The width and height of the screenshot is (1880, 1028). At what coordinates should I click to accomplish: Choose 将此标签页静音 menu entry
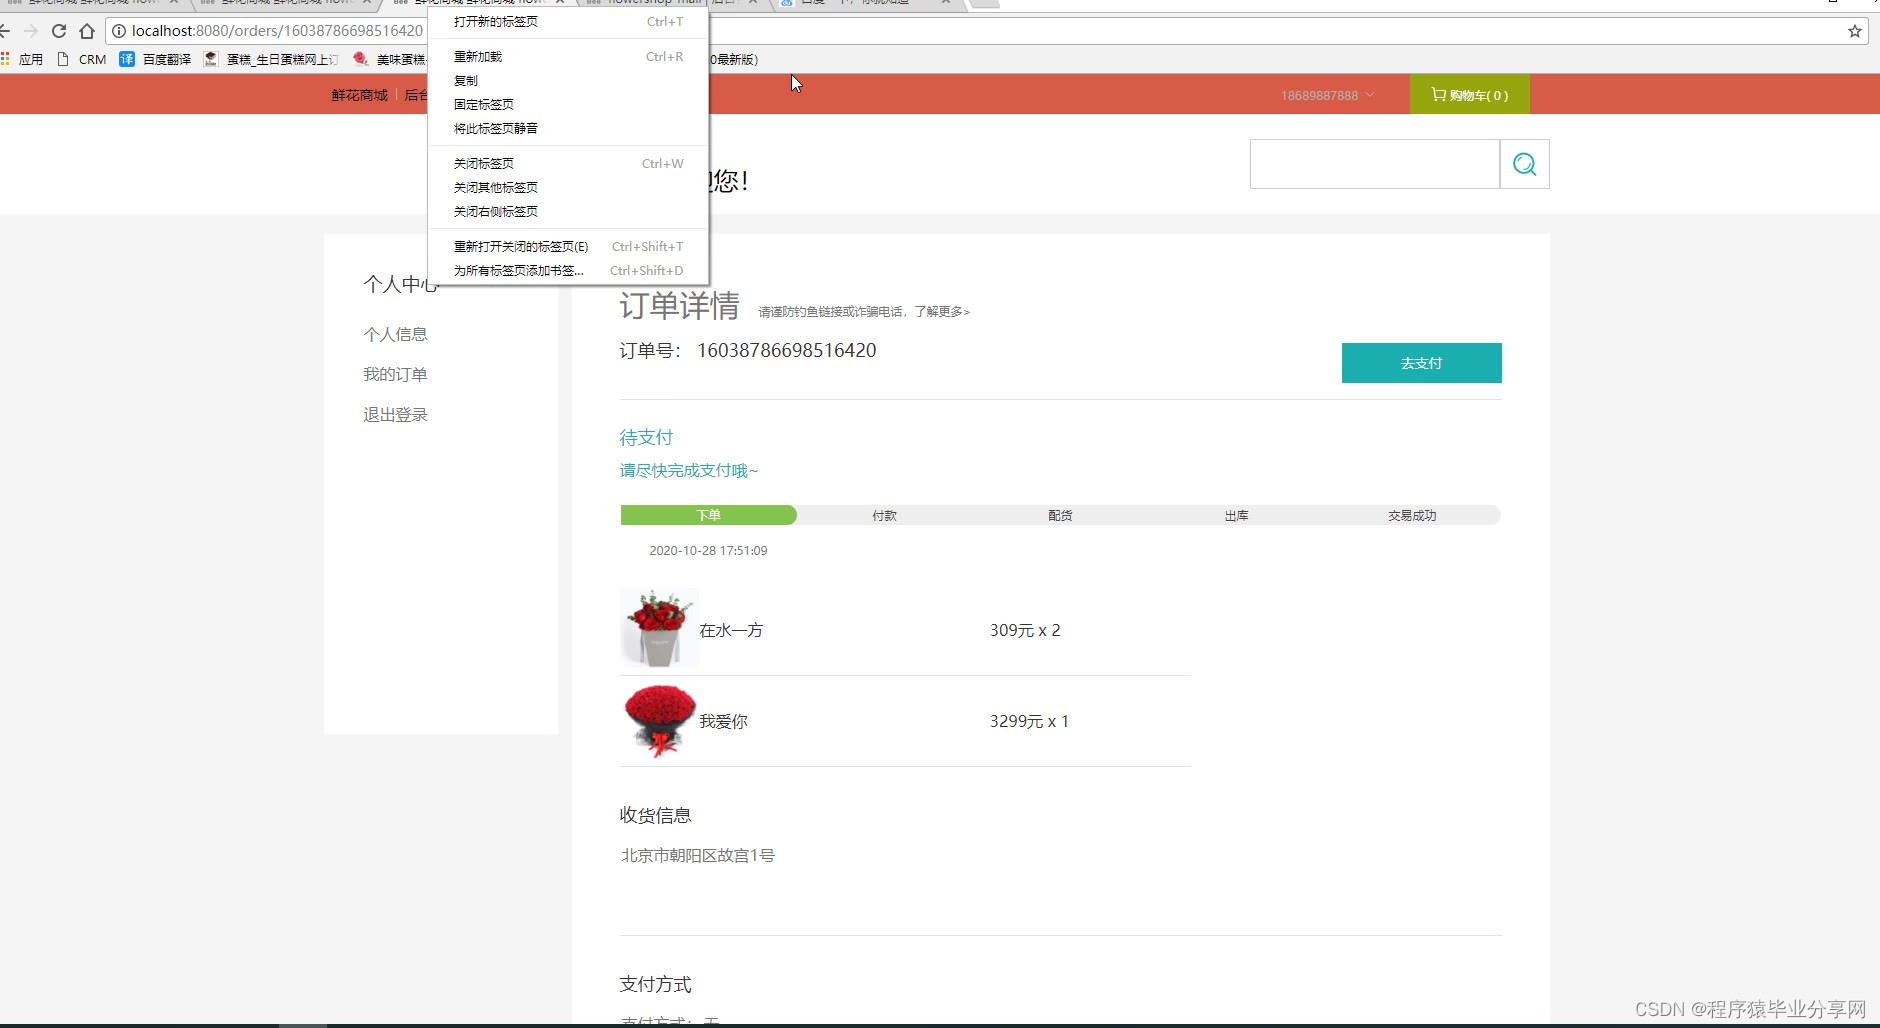pos(568,128)
